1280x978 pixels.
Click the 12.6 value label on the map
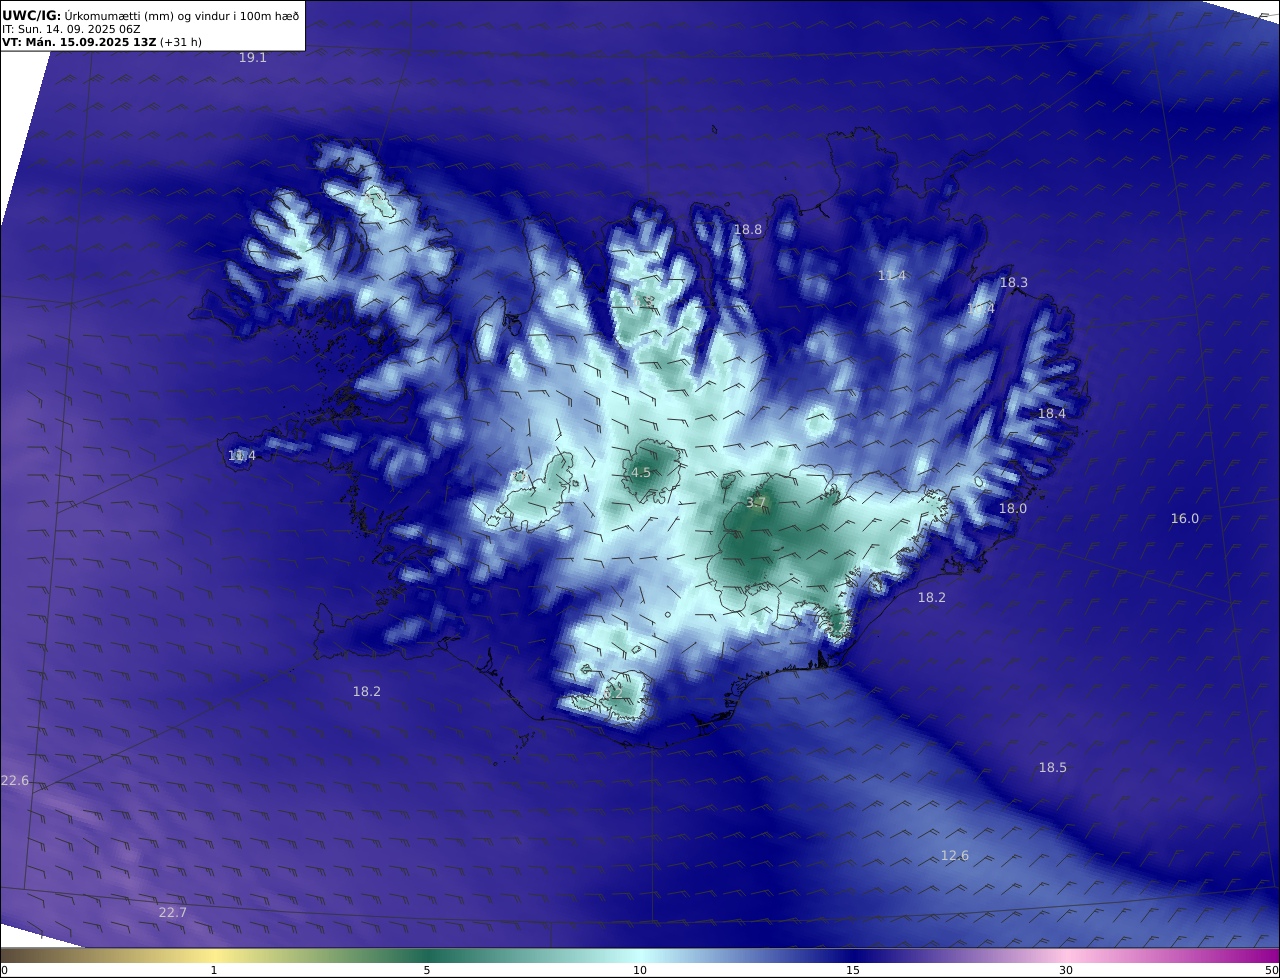(955, 856)
